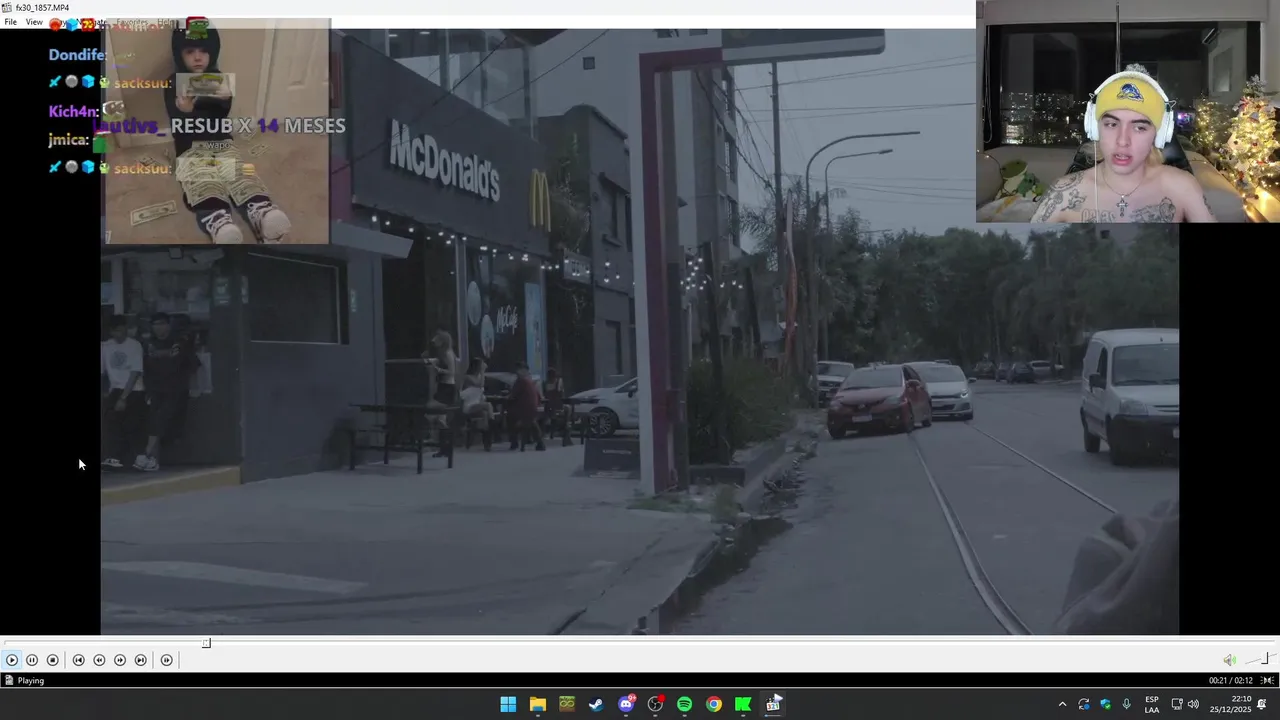
Task: Open the View menu
Action: coord(34,22)
